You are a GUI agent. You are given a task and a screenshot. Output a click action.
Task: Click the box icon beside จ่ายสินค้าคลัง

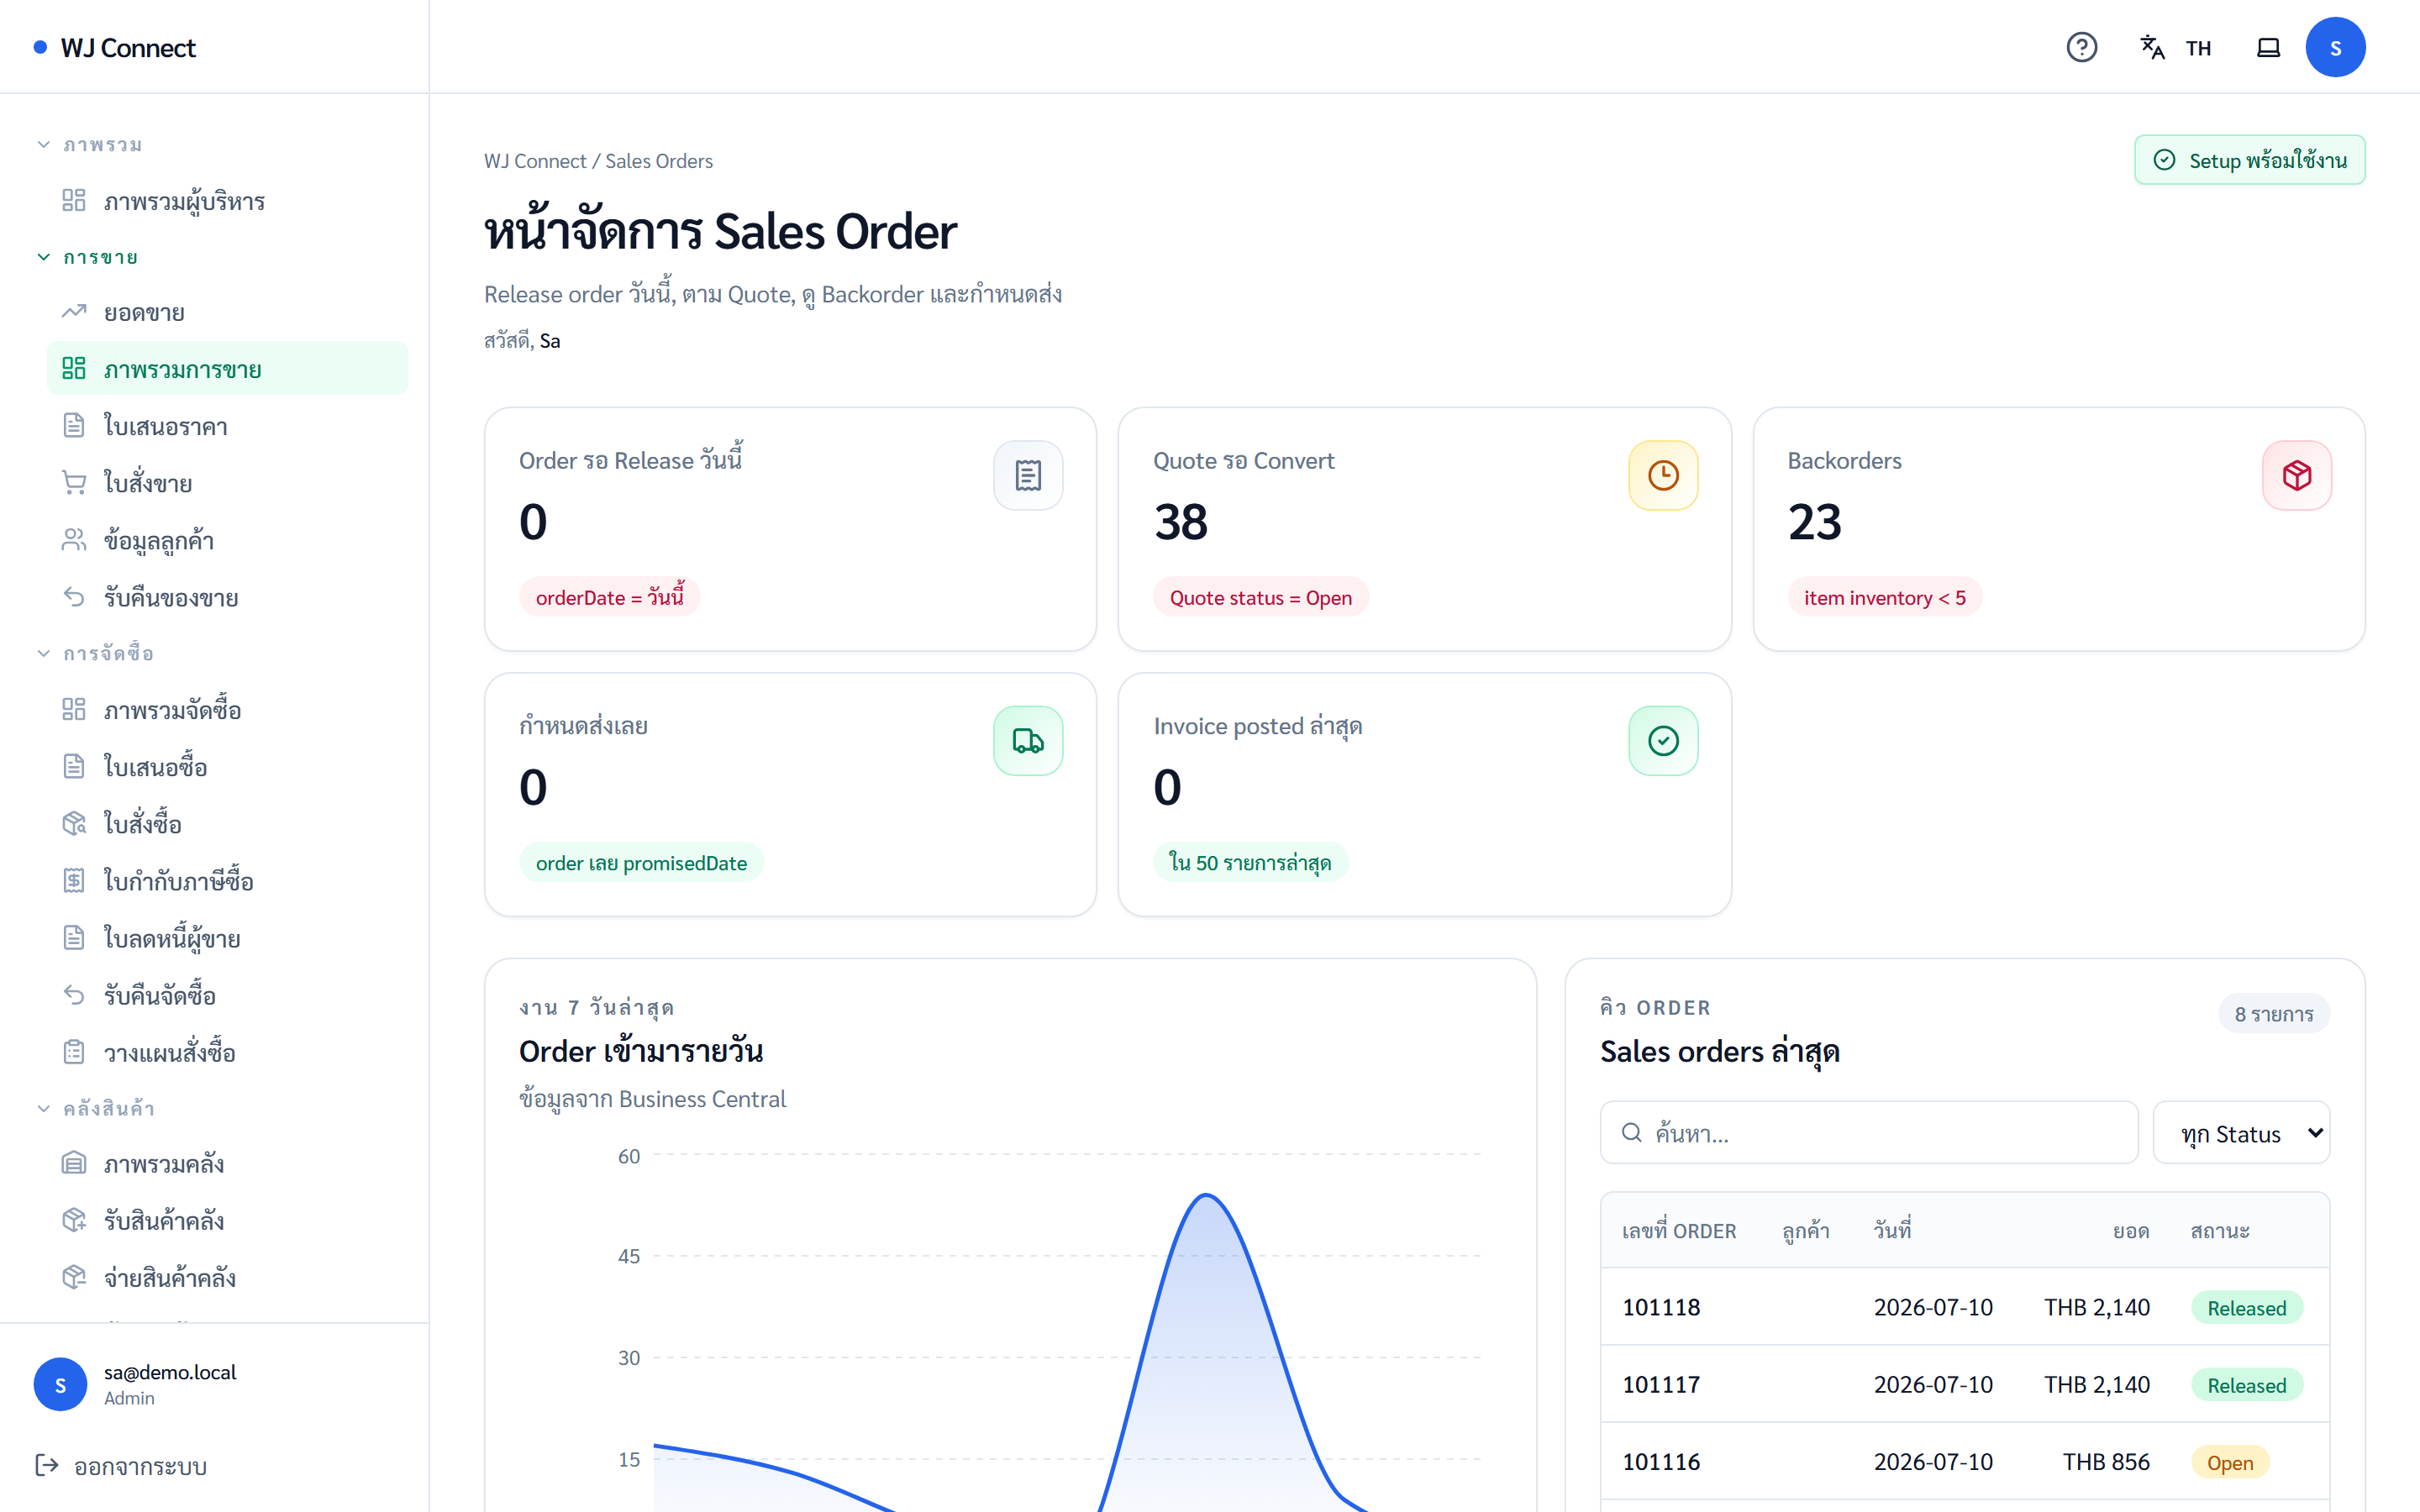click(74, 1277)
